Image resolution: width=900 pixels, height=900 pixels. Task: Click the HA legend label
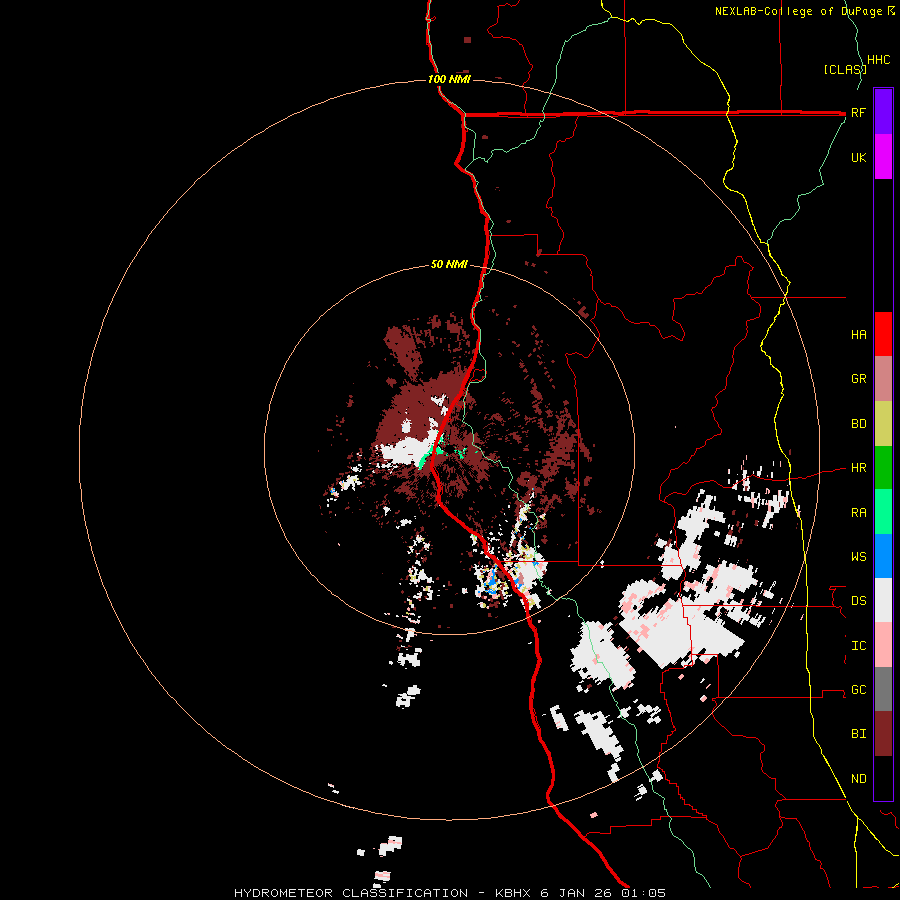[x=858, y=334]
